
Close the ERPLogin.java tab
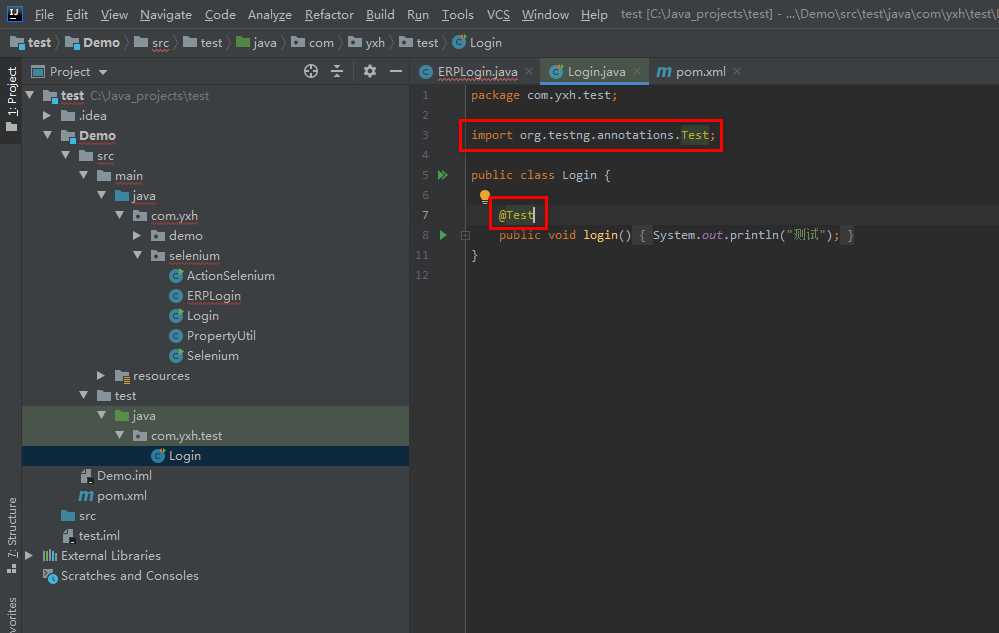coord(529,72)
